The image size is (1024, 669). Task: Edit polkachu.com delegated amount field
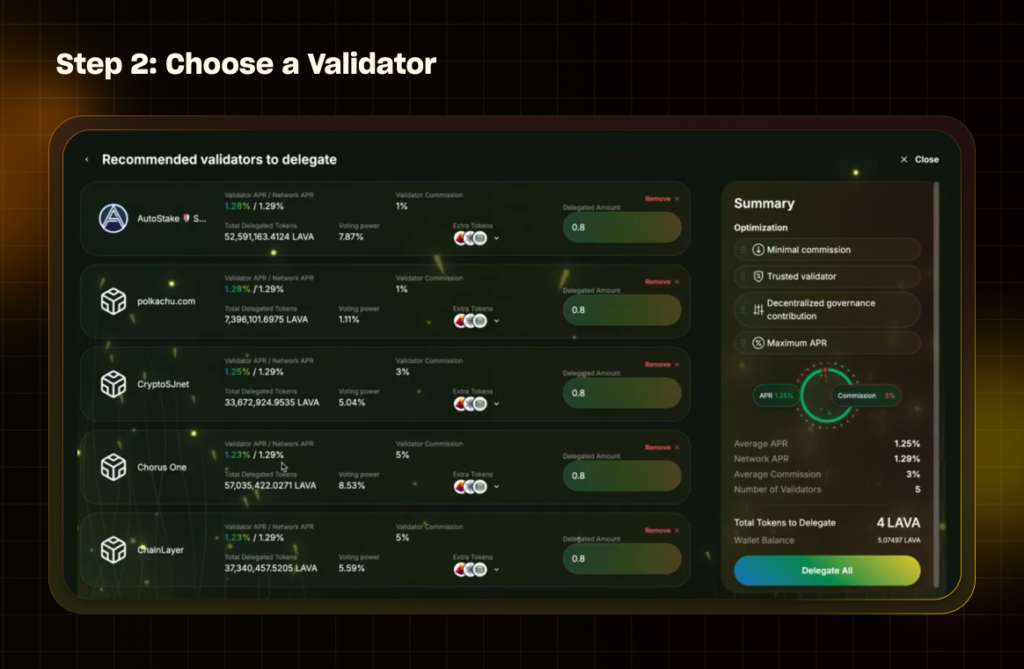tap(622, 310)
